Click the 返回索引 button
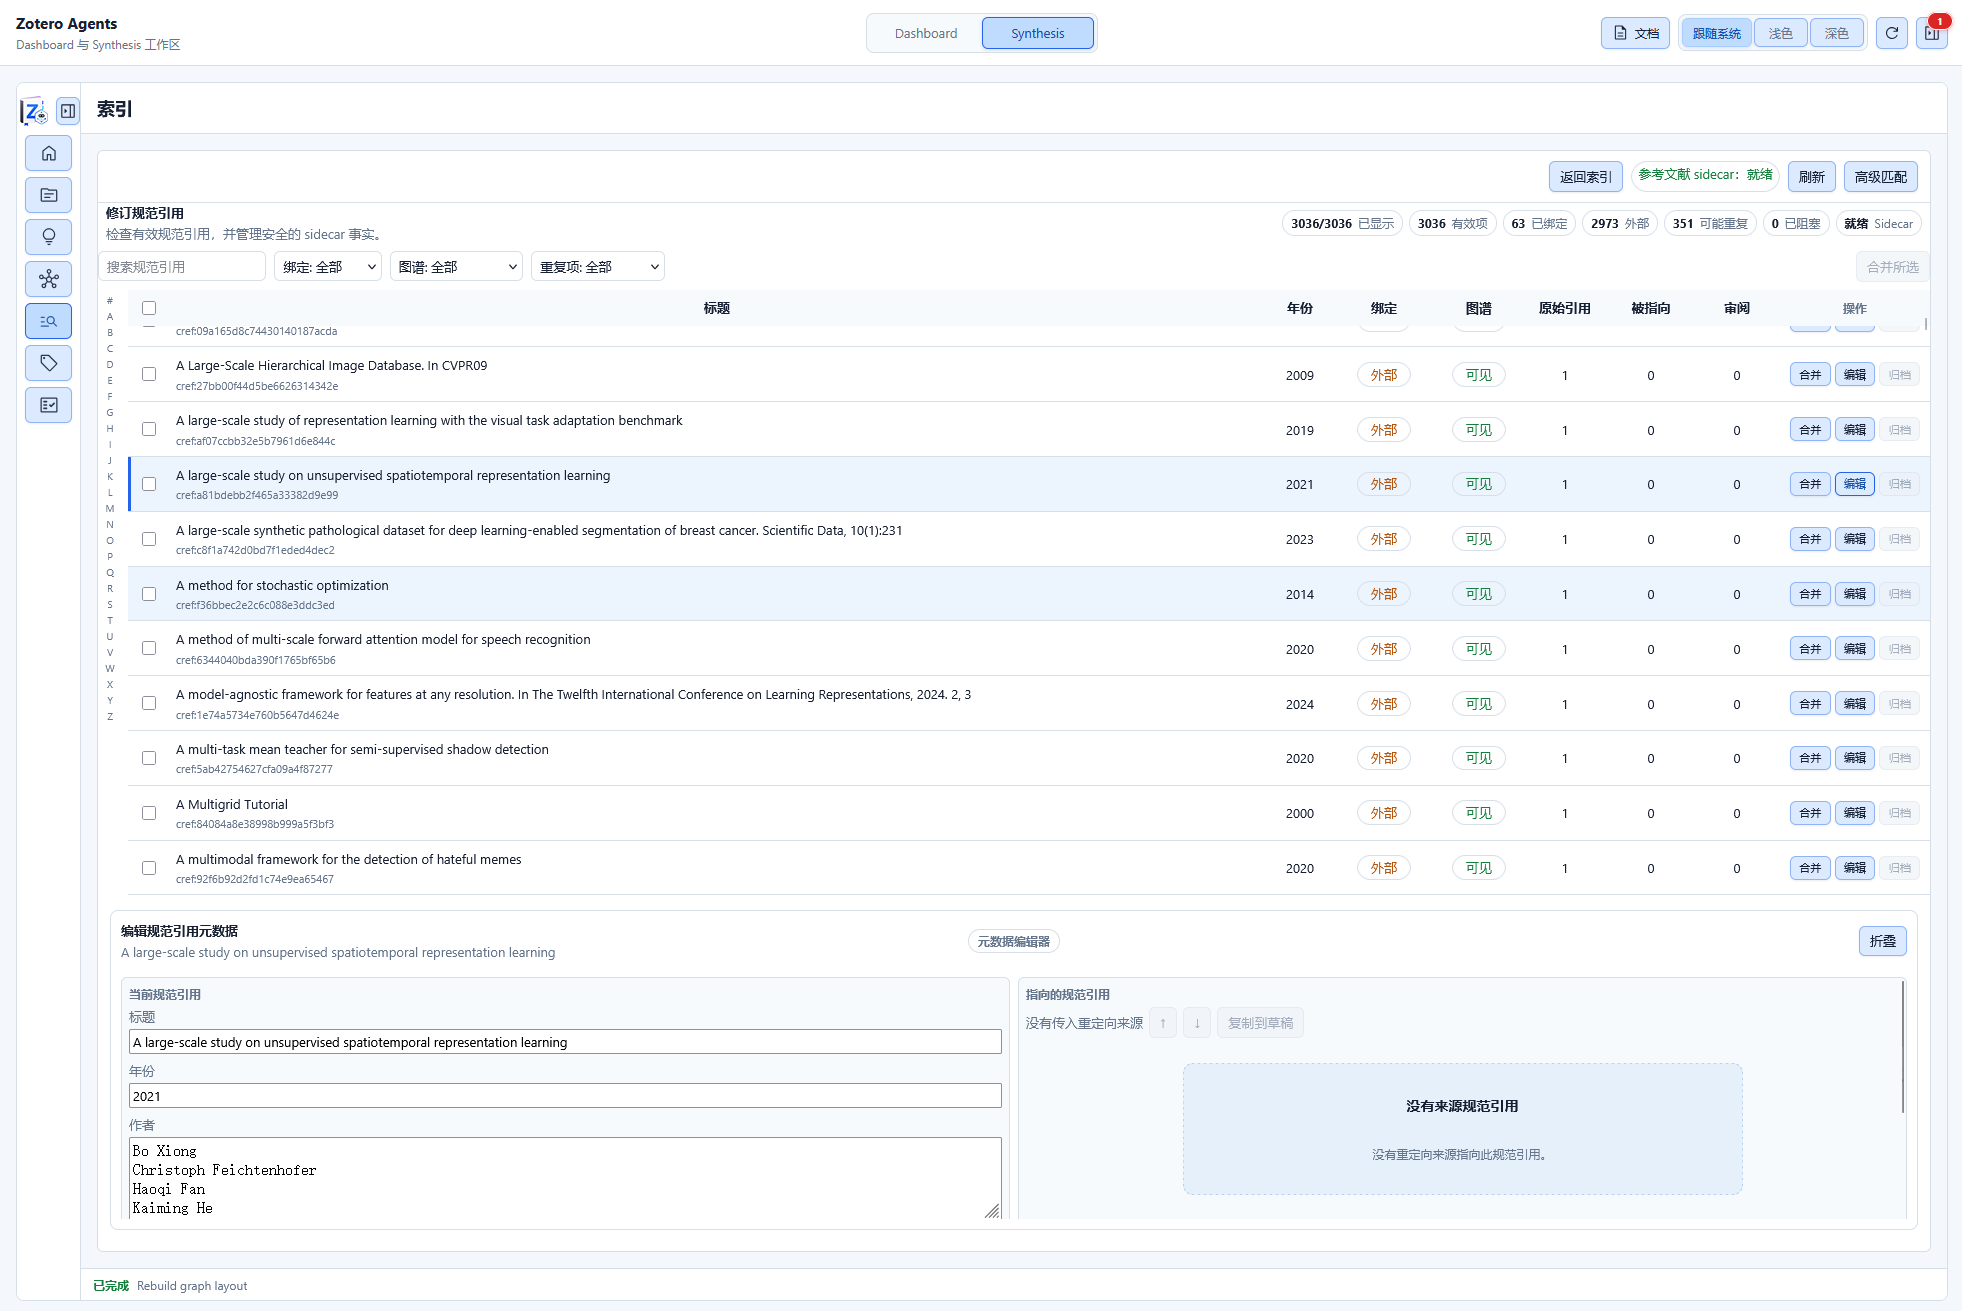The height and width of the screenshot is (1311, 1962). (x=1585, y=177)
